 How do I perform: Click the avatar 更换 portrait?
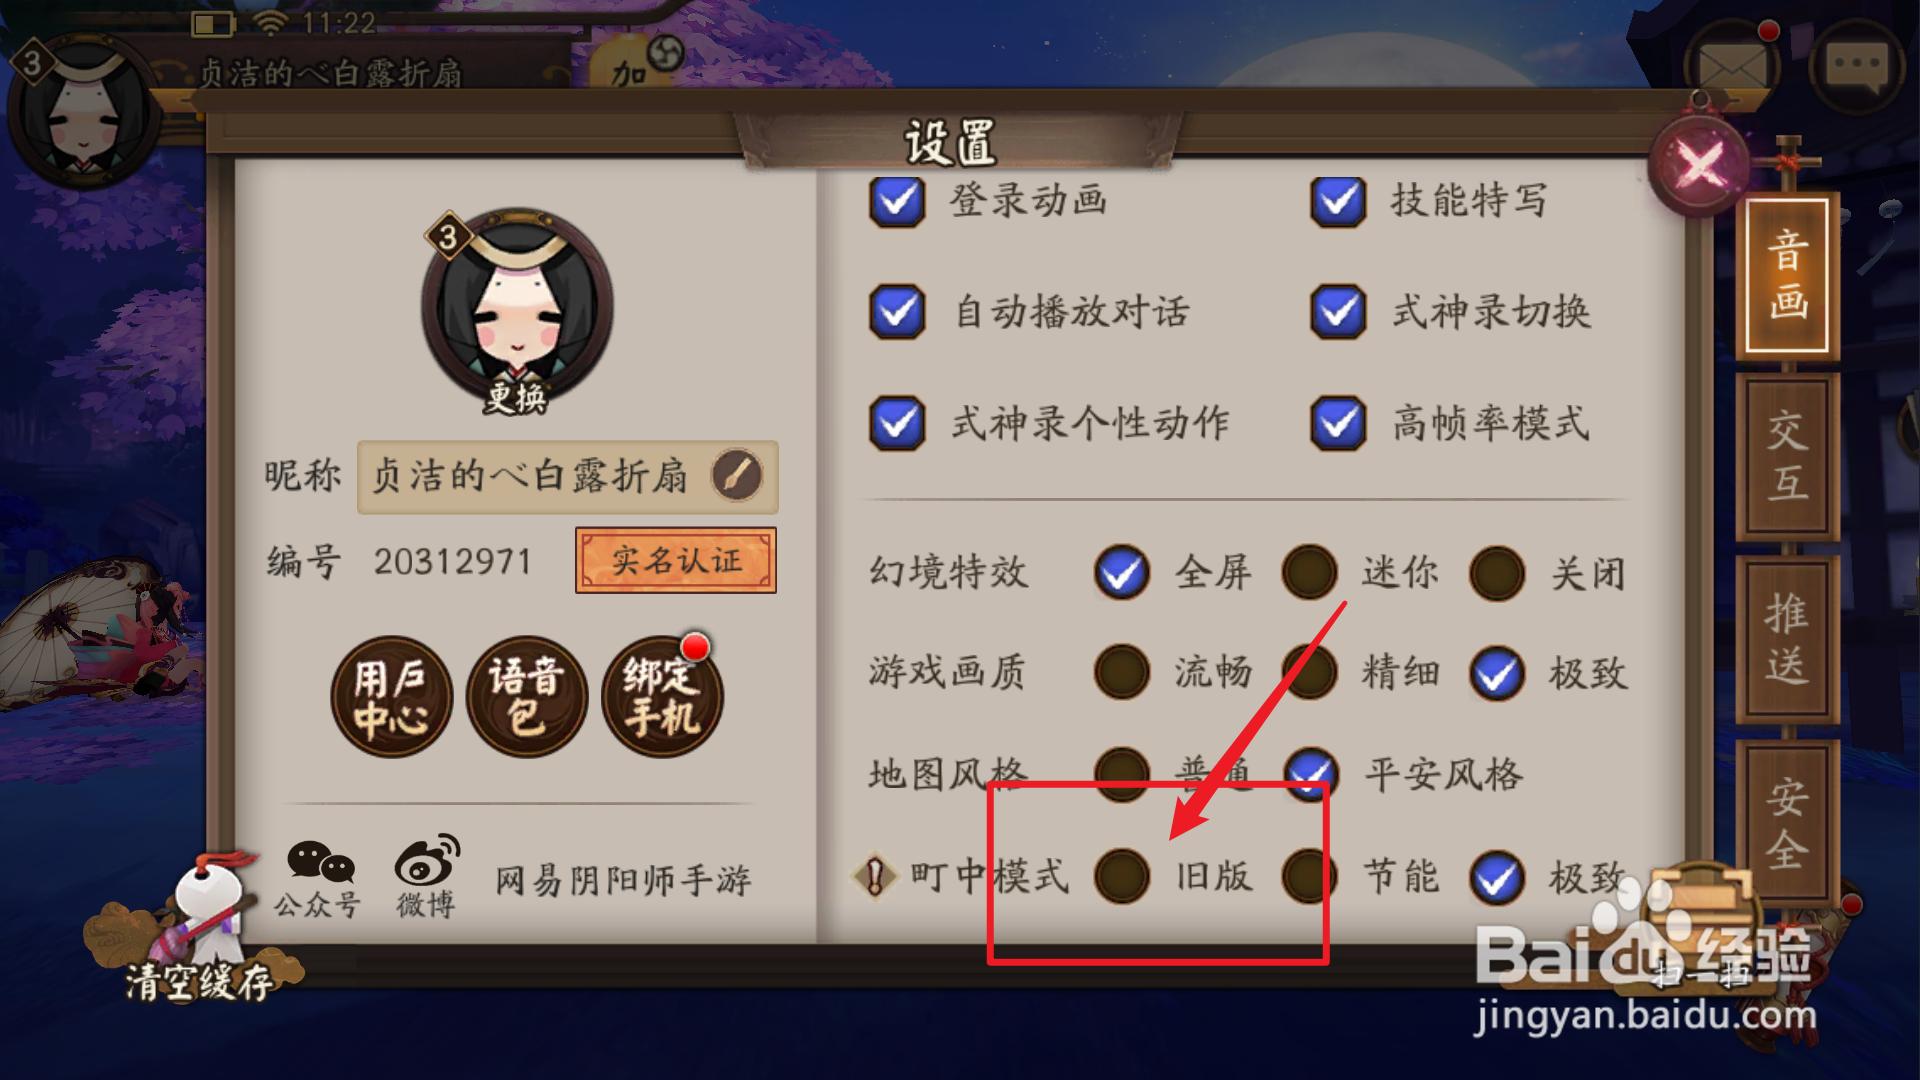pyautogui.click(x=517, y=312)
